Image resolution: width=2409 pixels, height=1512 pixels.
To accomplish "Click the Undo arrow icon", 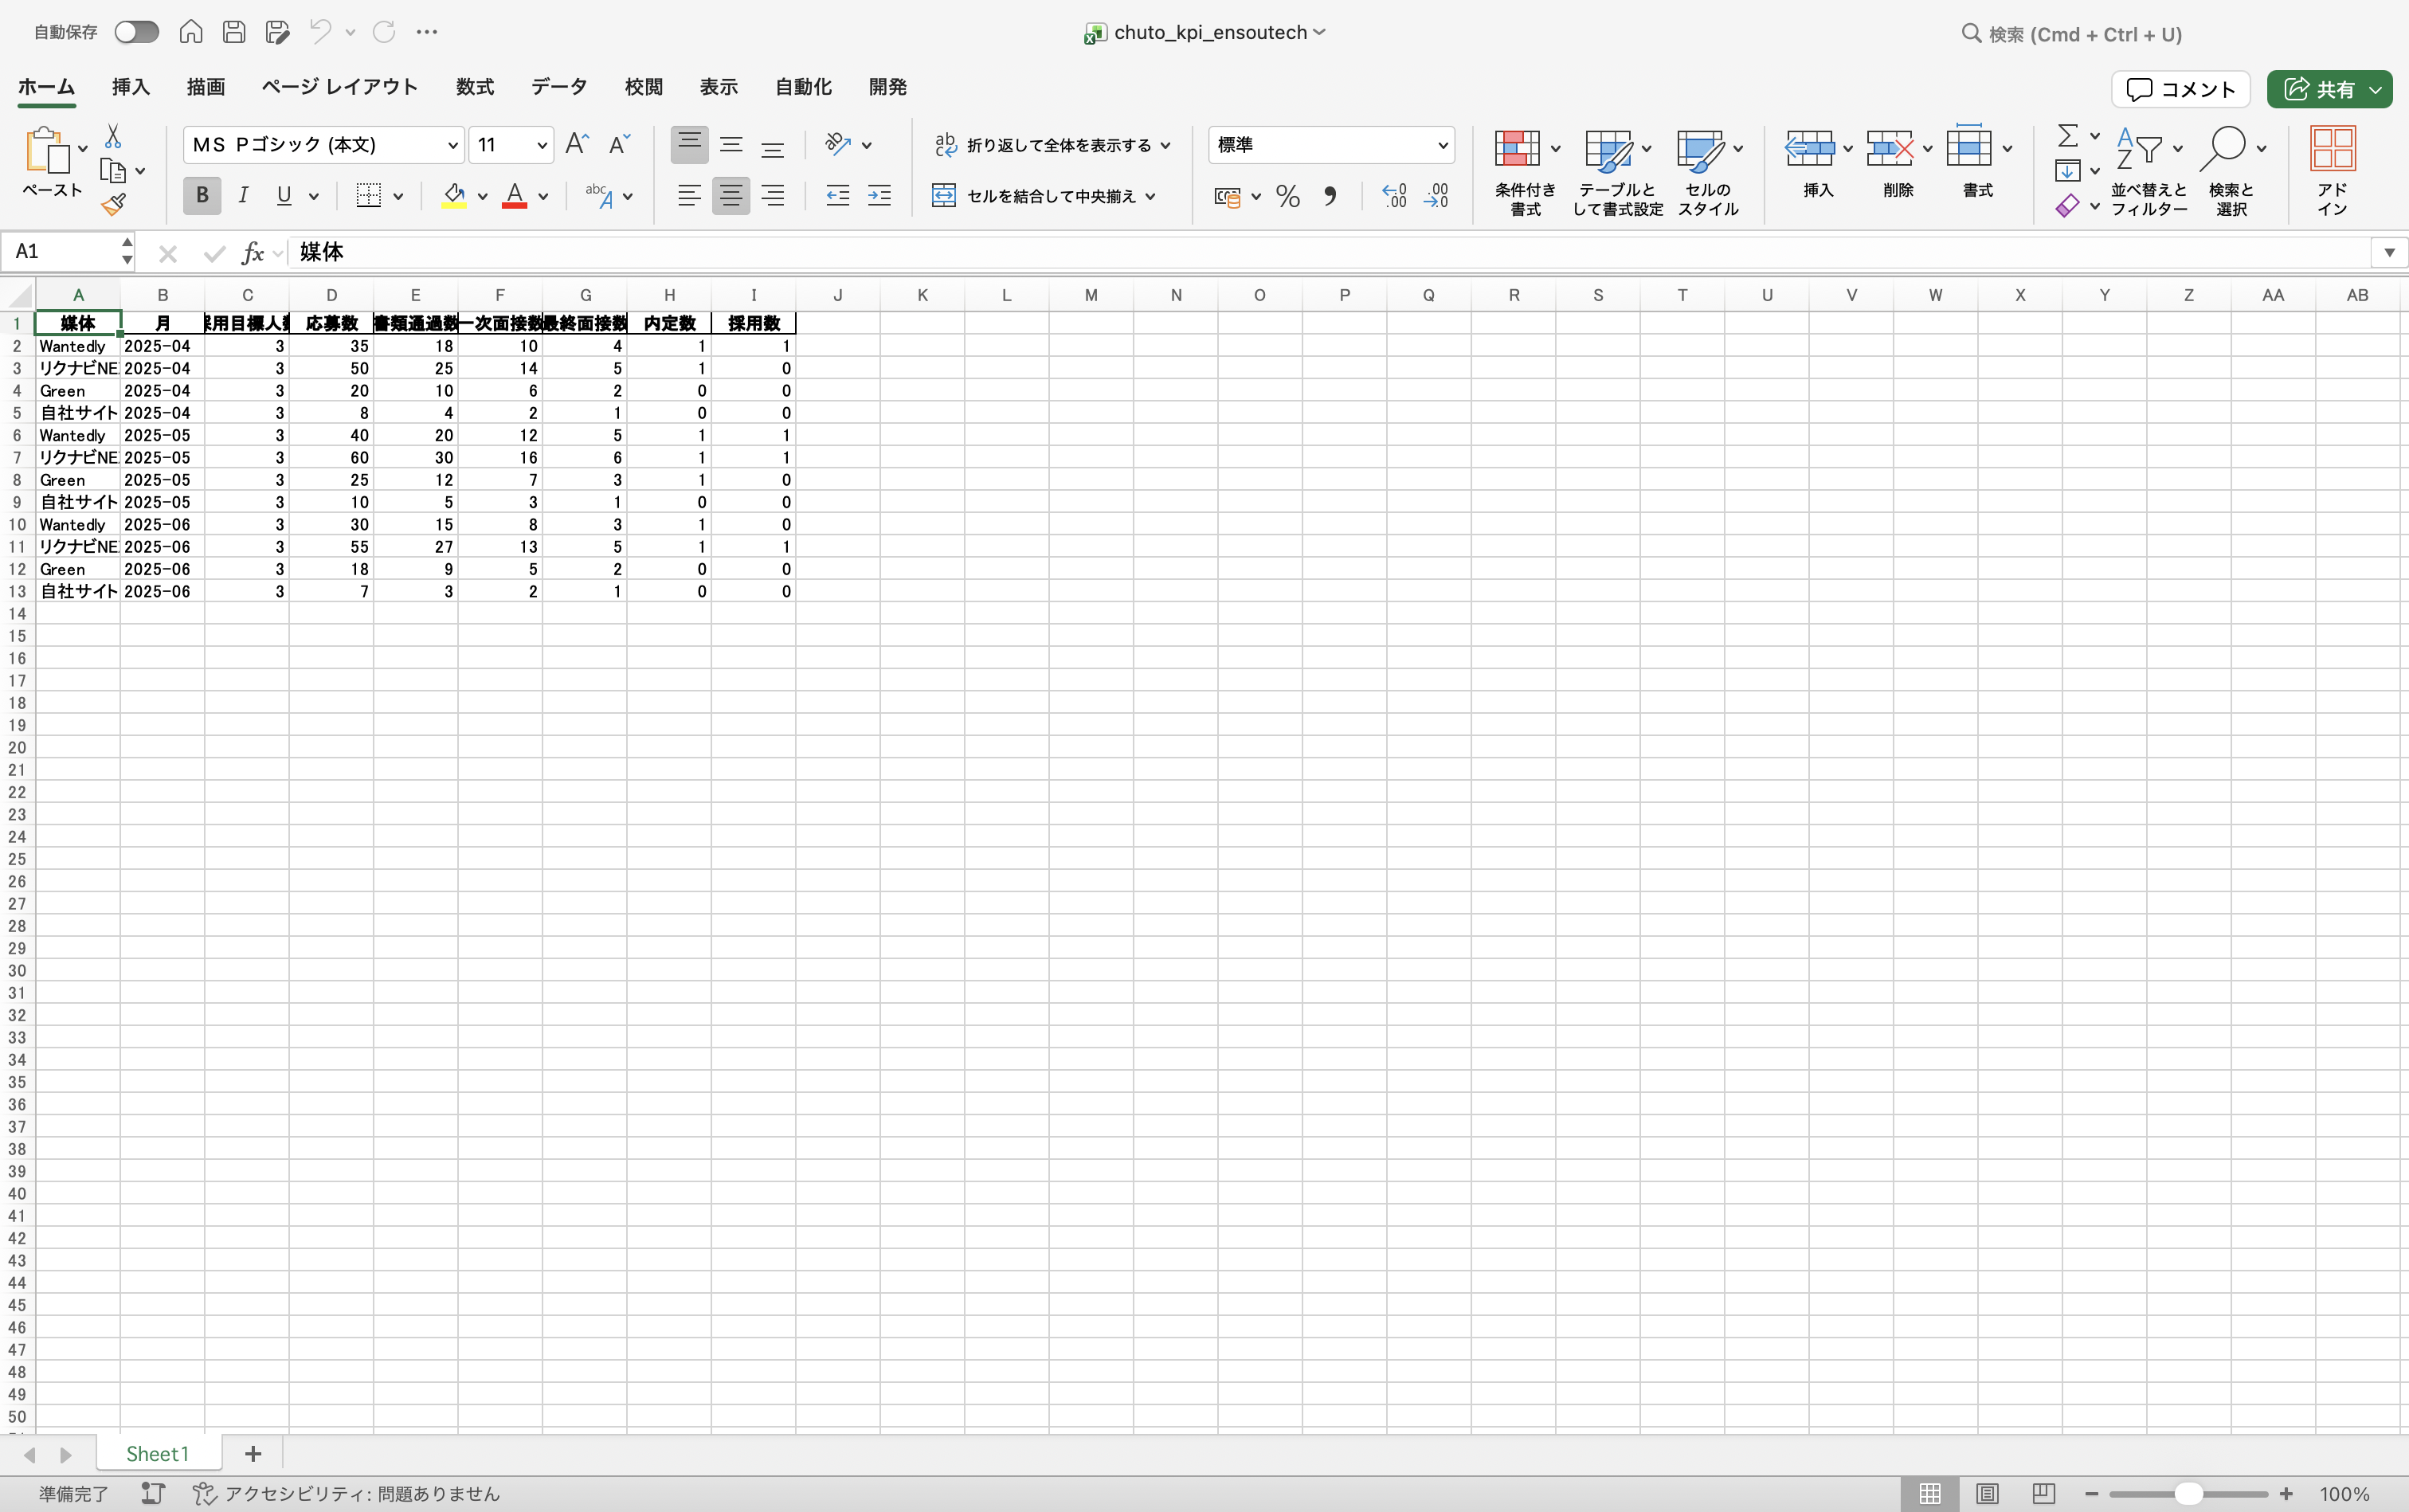I will (x=320, y=32).
